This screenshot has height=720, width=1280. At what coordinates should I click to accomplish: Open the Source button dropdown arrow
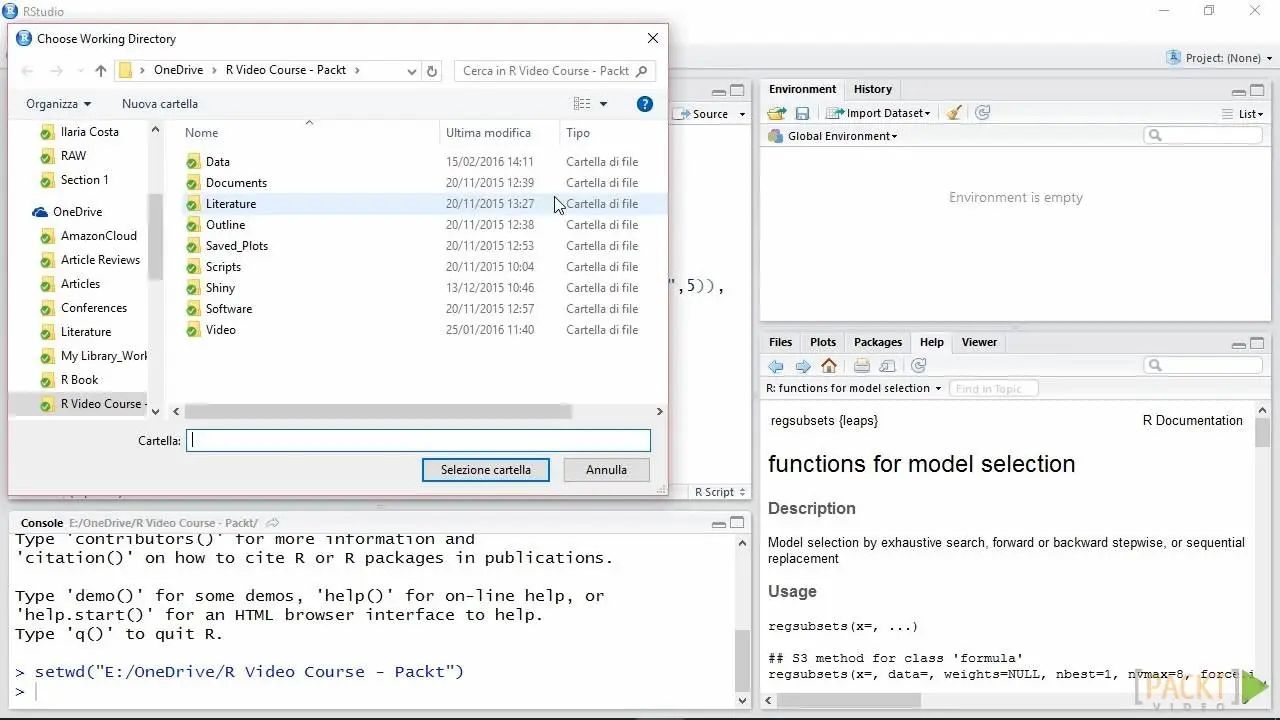742,114
